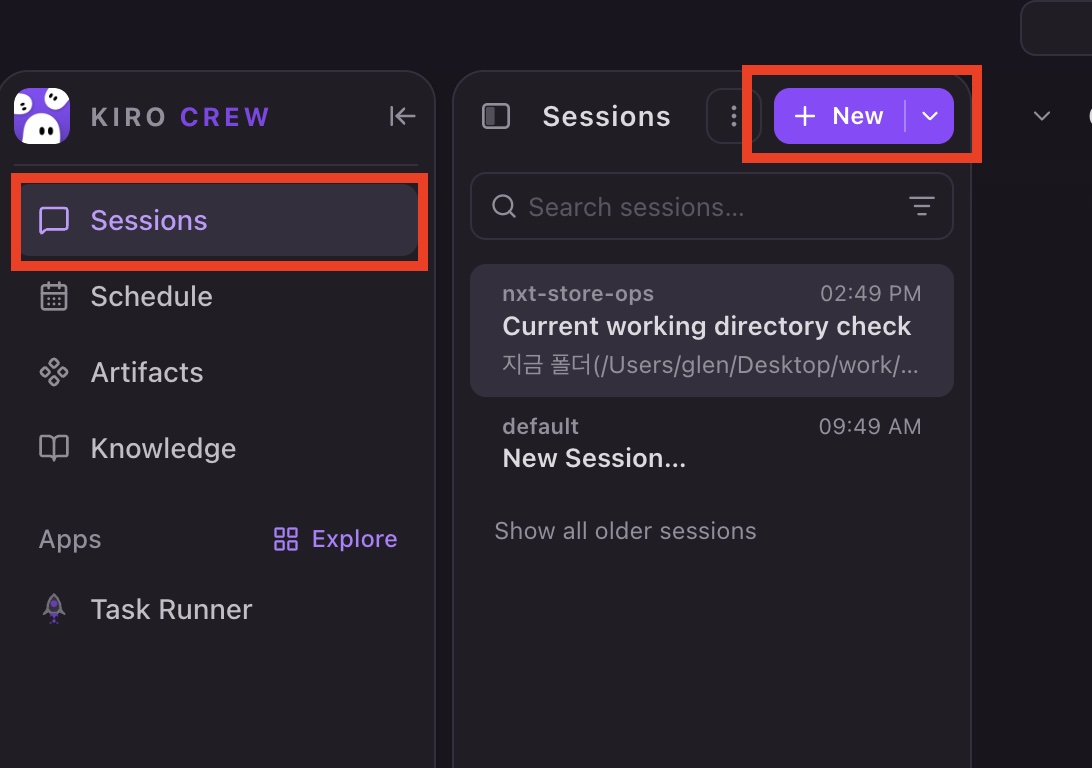Open the Knowledge book icon
Viewport: 1092px width, 768px height.
54,448
